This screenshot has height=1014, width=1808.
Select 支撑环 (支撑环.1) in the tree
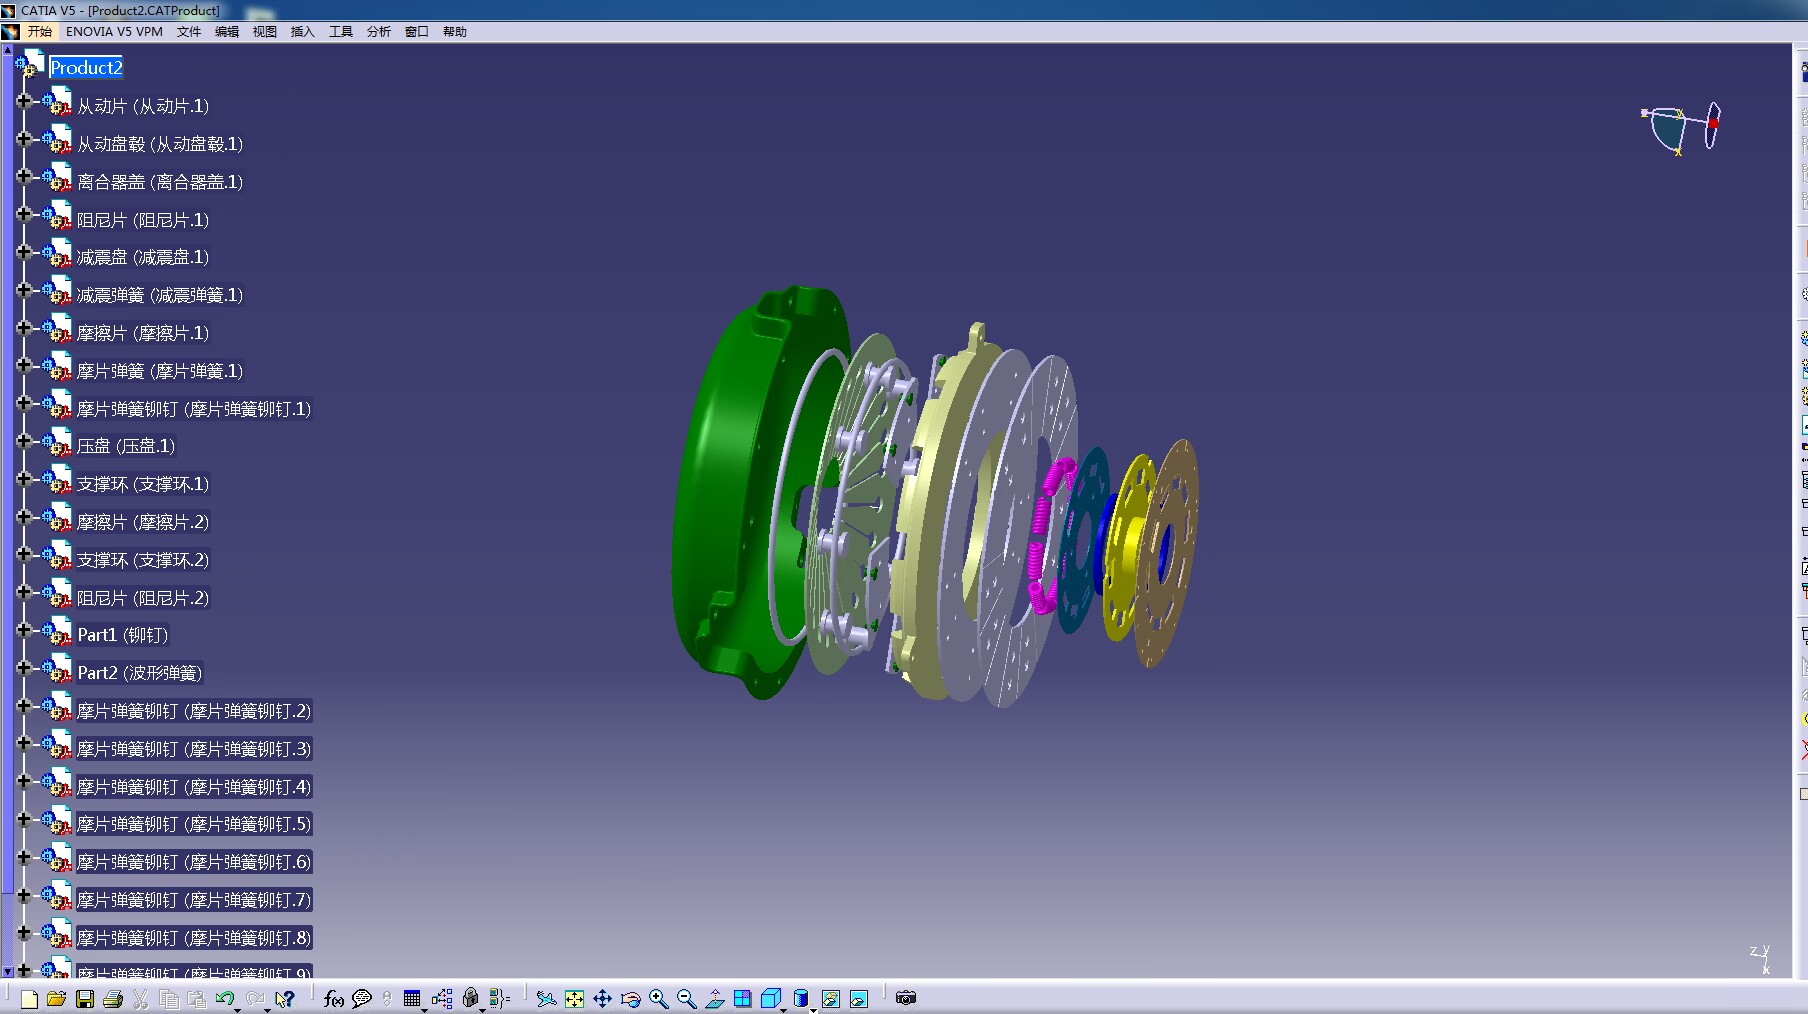143,484
